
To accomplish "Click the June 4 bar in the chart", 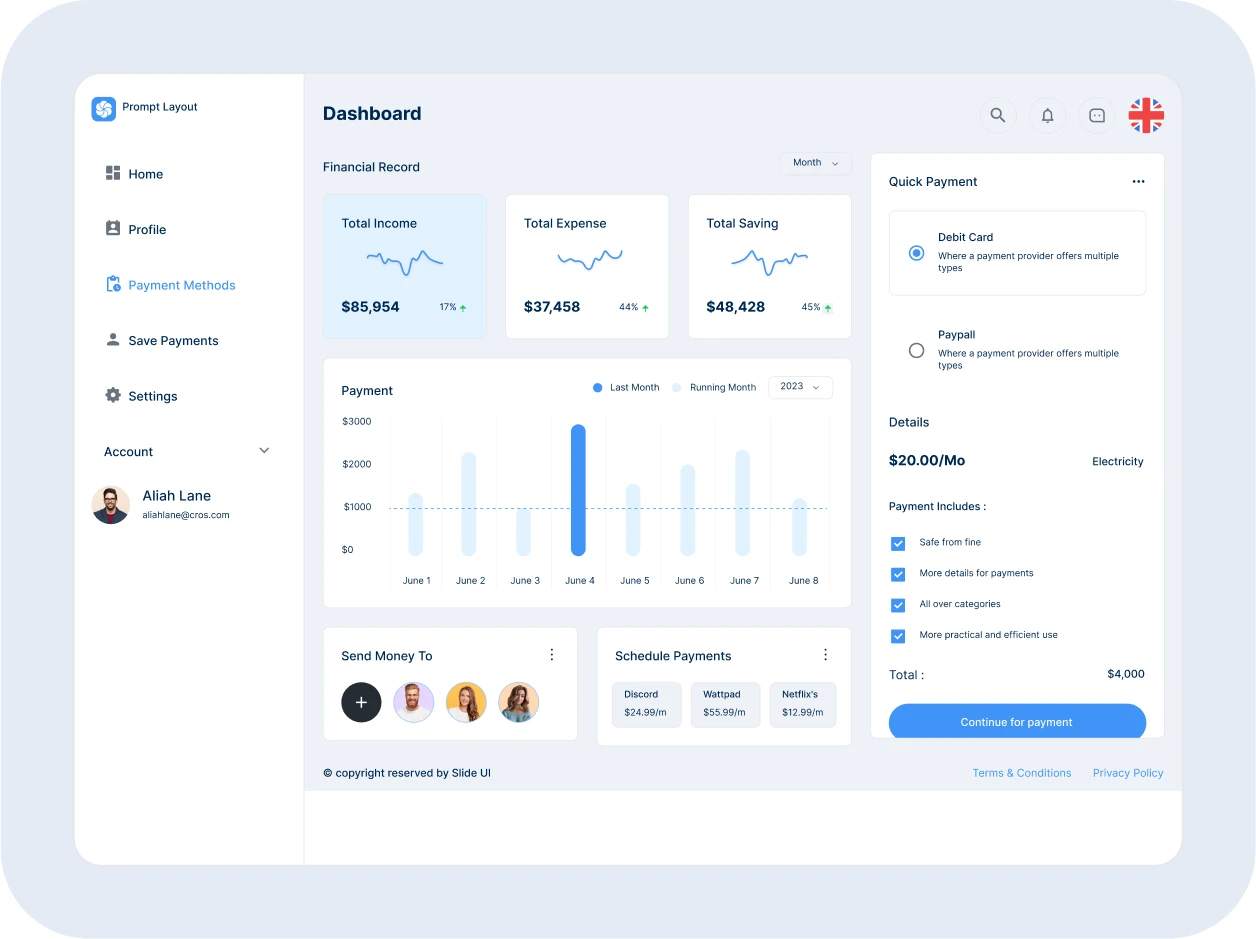I will click(x=578, y=490).
